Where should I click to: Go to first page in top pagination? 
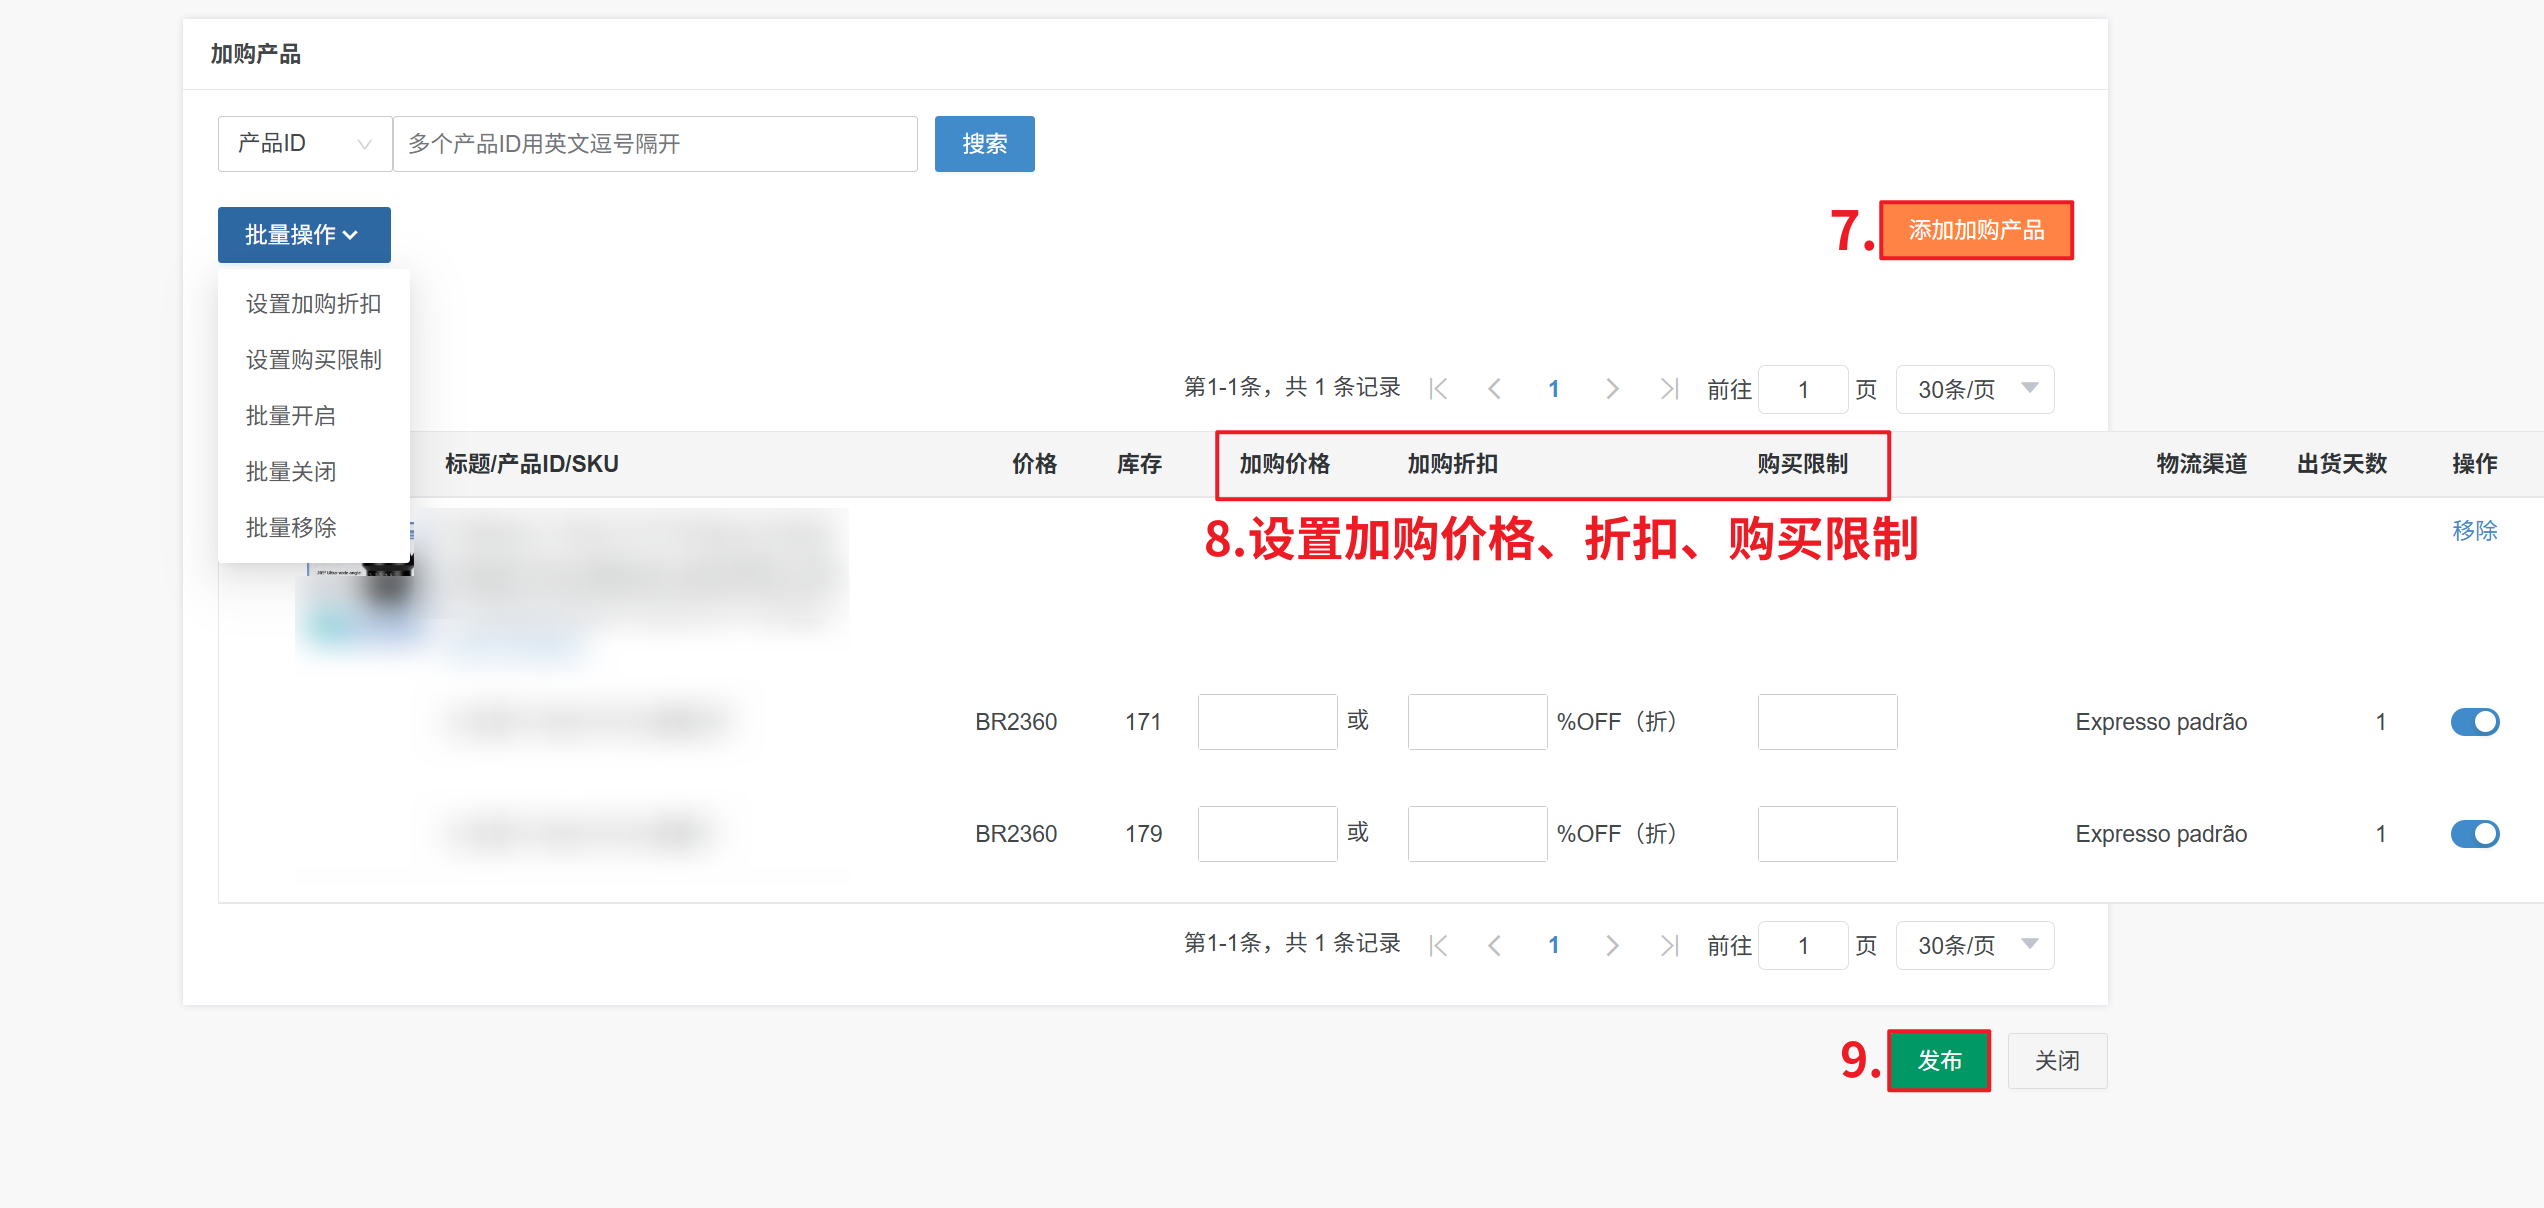click(x=1439, y=389)
